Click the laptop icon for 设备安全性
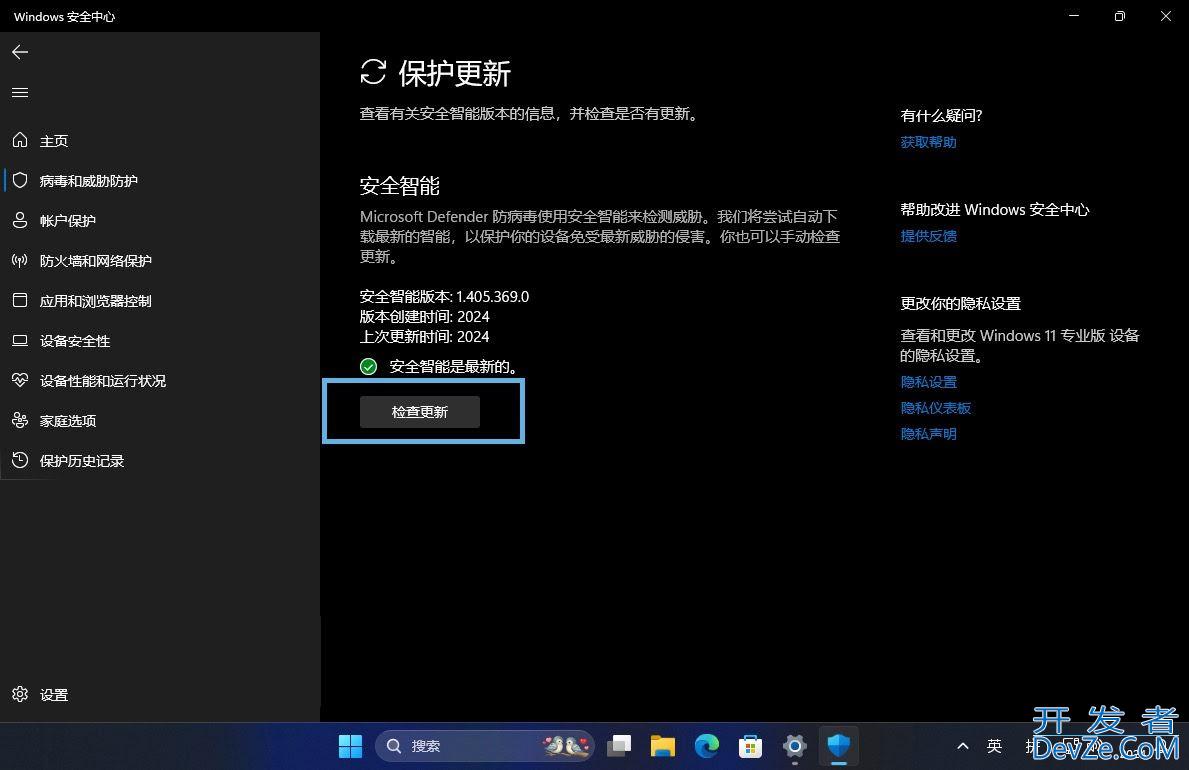The width and height of the screenshot is (1189, 770). [20, 341]
